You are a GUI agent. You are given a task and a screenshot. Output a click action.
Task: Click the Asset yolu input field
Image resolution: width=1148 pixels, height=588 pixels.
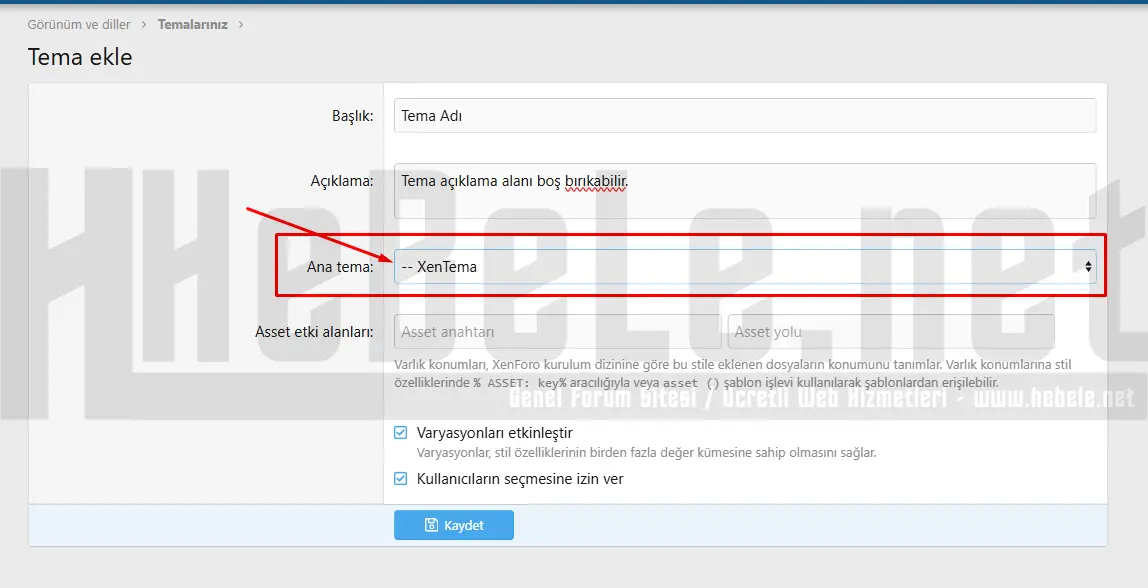(891, 332)
